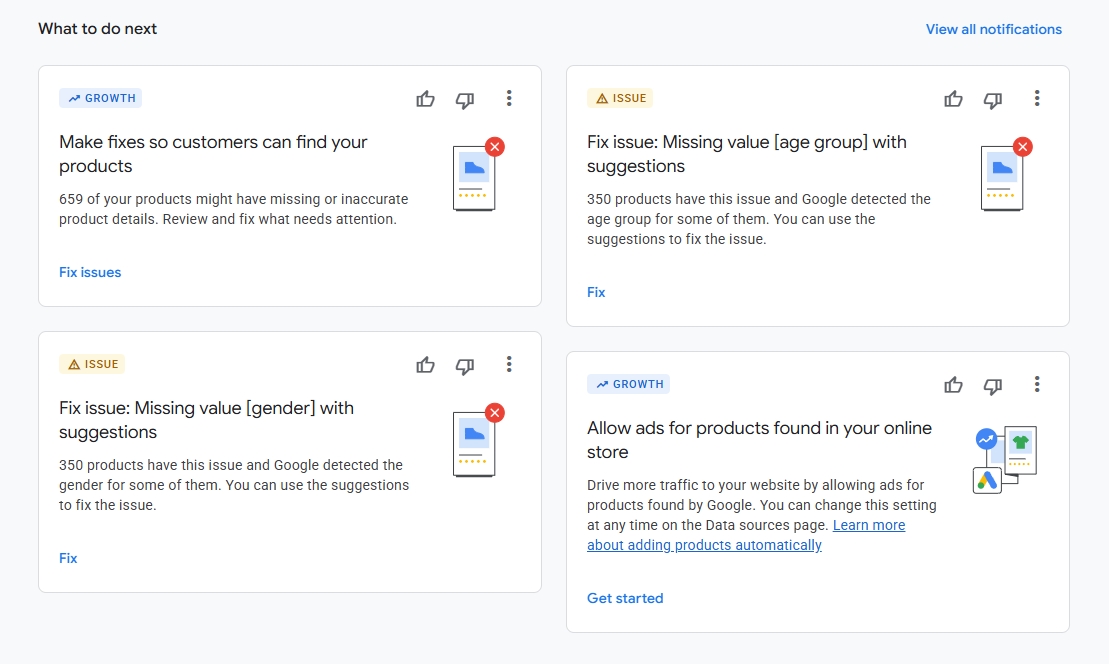
Task: Give thumbs up on the gender issue card
Action: (x=425, y=366)
